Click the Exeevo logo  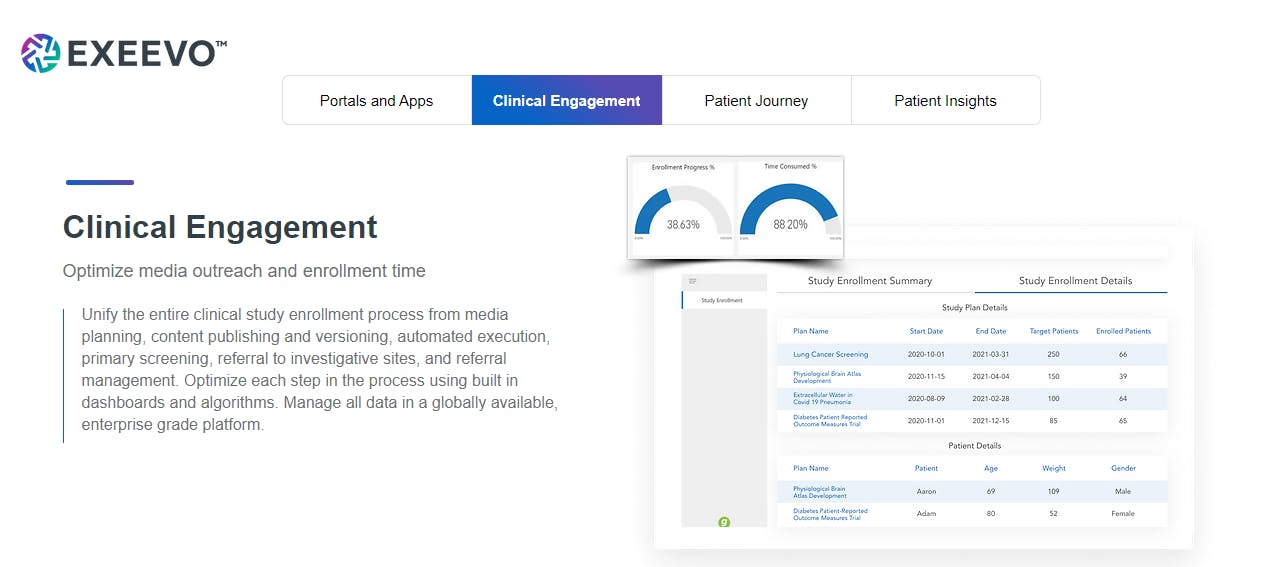pos(123,53)
